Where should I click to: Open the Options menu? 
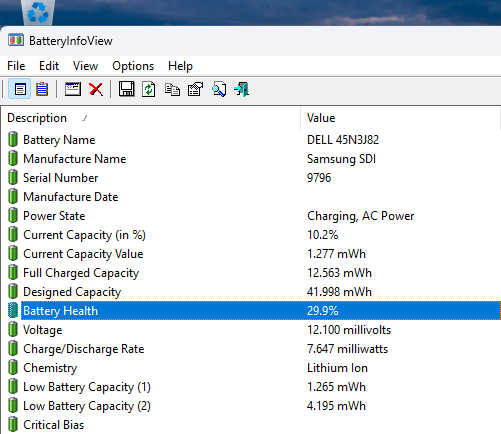(133, 66)
